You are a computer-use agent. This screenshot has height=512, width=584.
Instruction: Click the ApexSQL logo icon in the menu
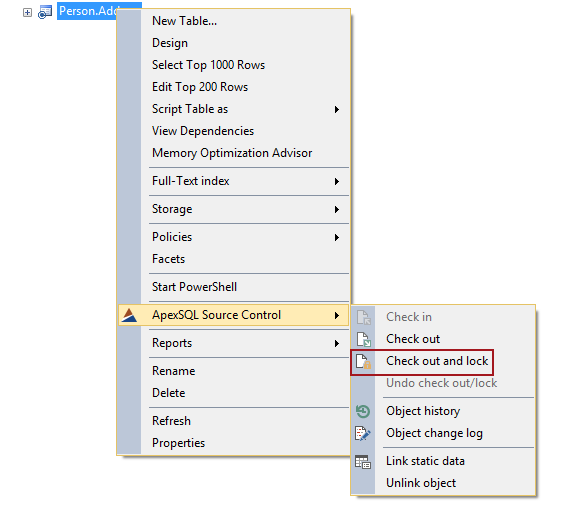click(x=129, y=315)
